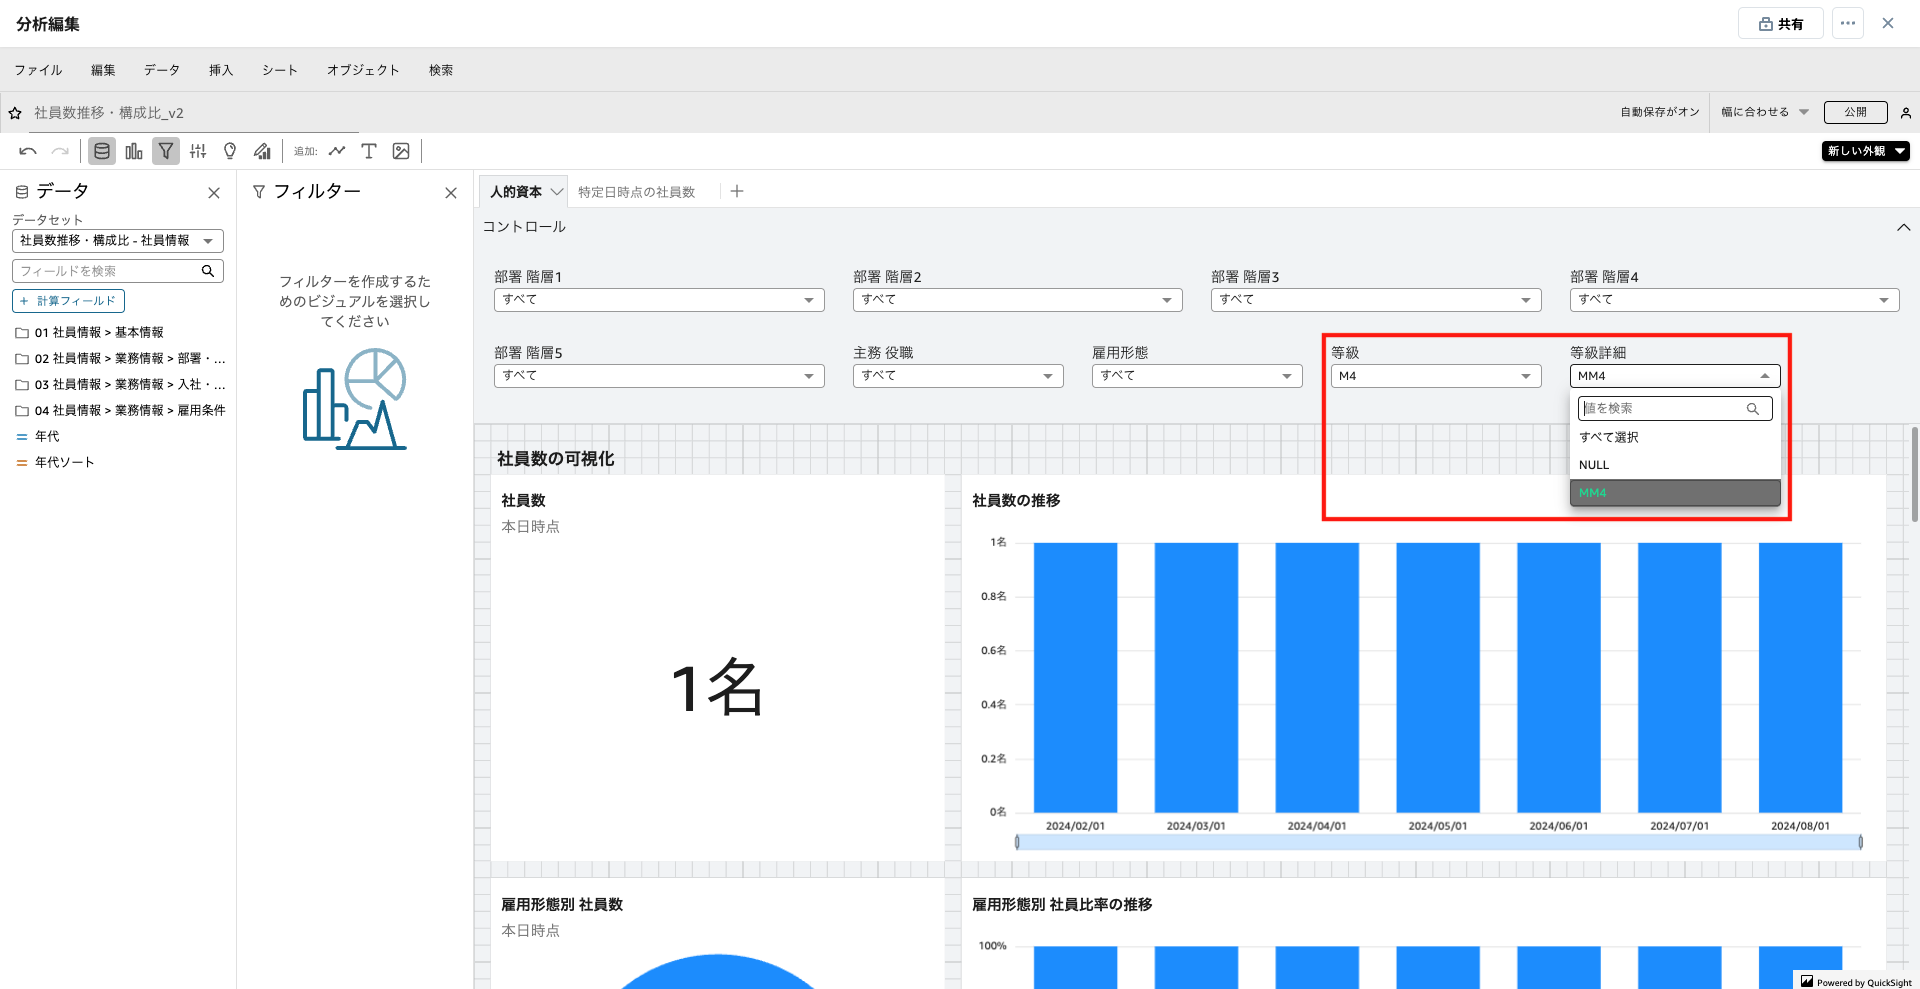This screenshot has height=989, width=1920.
Task: Click the 公開 button
Action: coord(1855,112)
